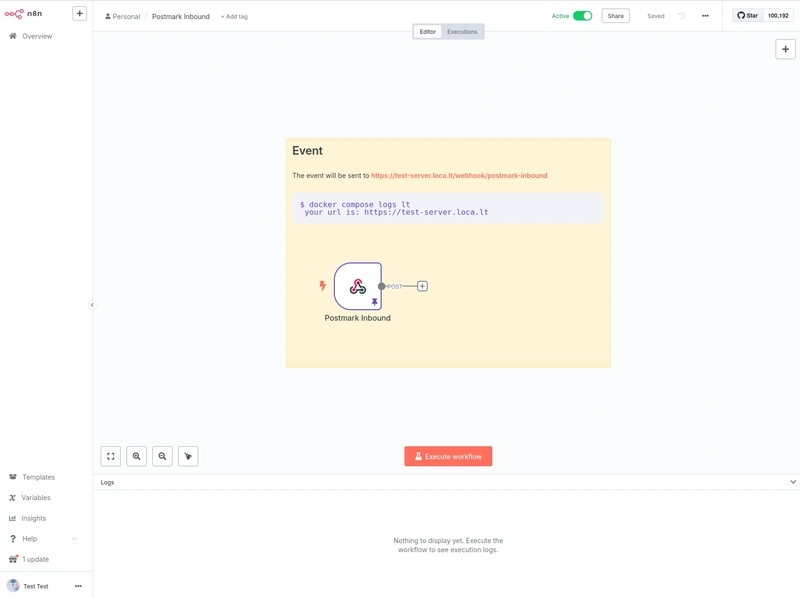Click the Saved status text
This screenshot has width=800, height=598.
[656, 16]
